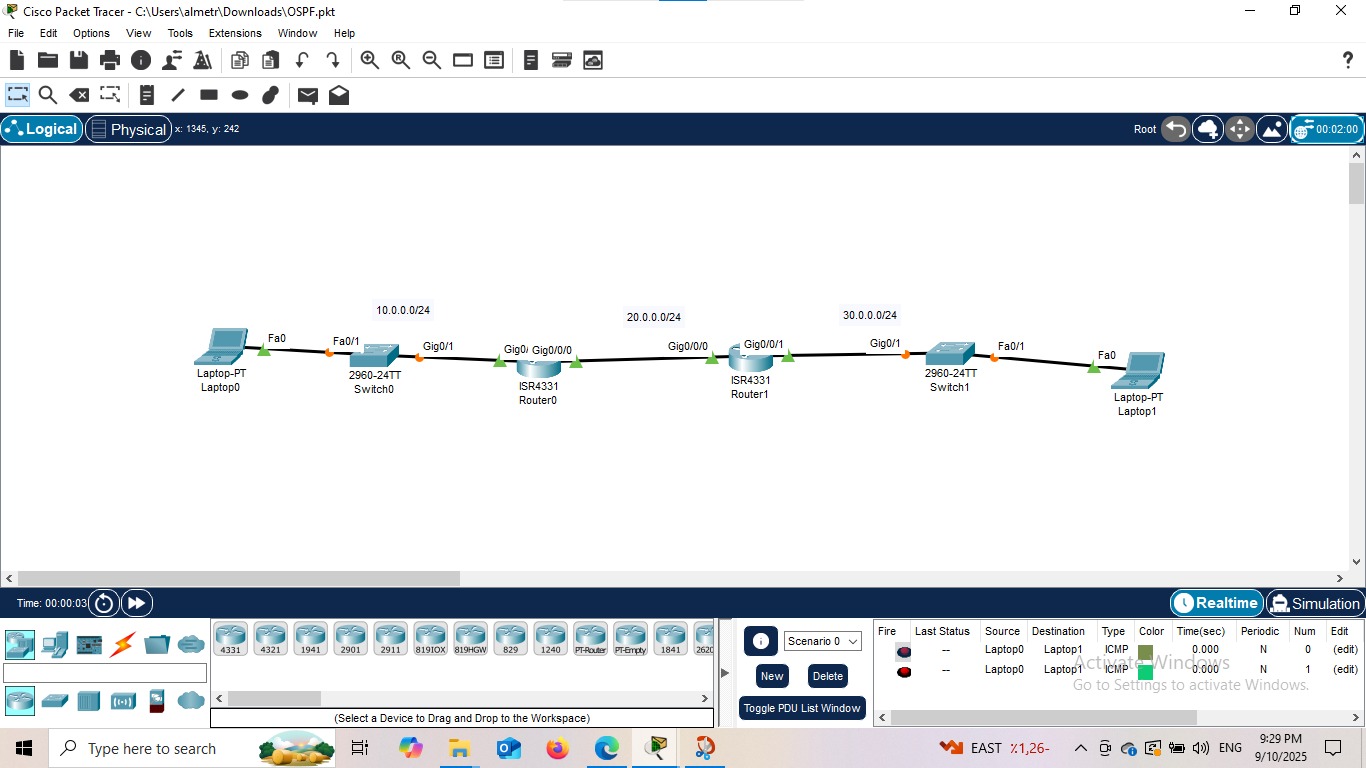Click the Undo arrow icon
The width and height of the screenshot is (1366, 768).
pos(302,60)
